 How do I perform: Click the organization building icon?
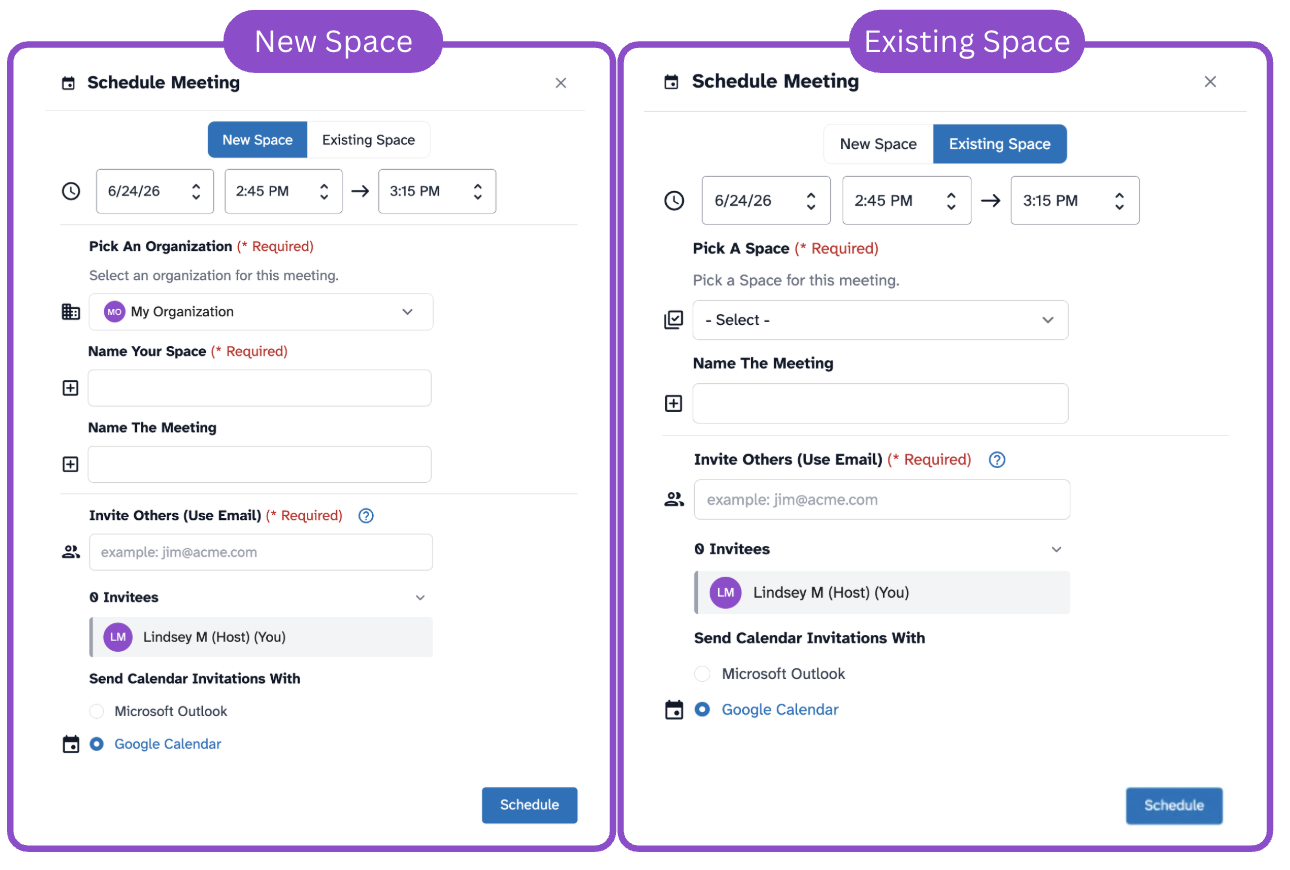tap(71, 312)
